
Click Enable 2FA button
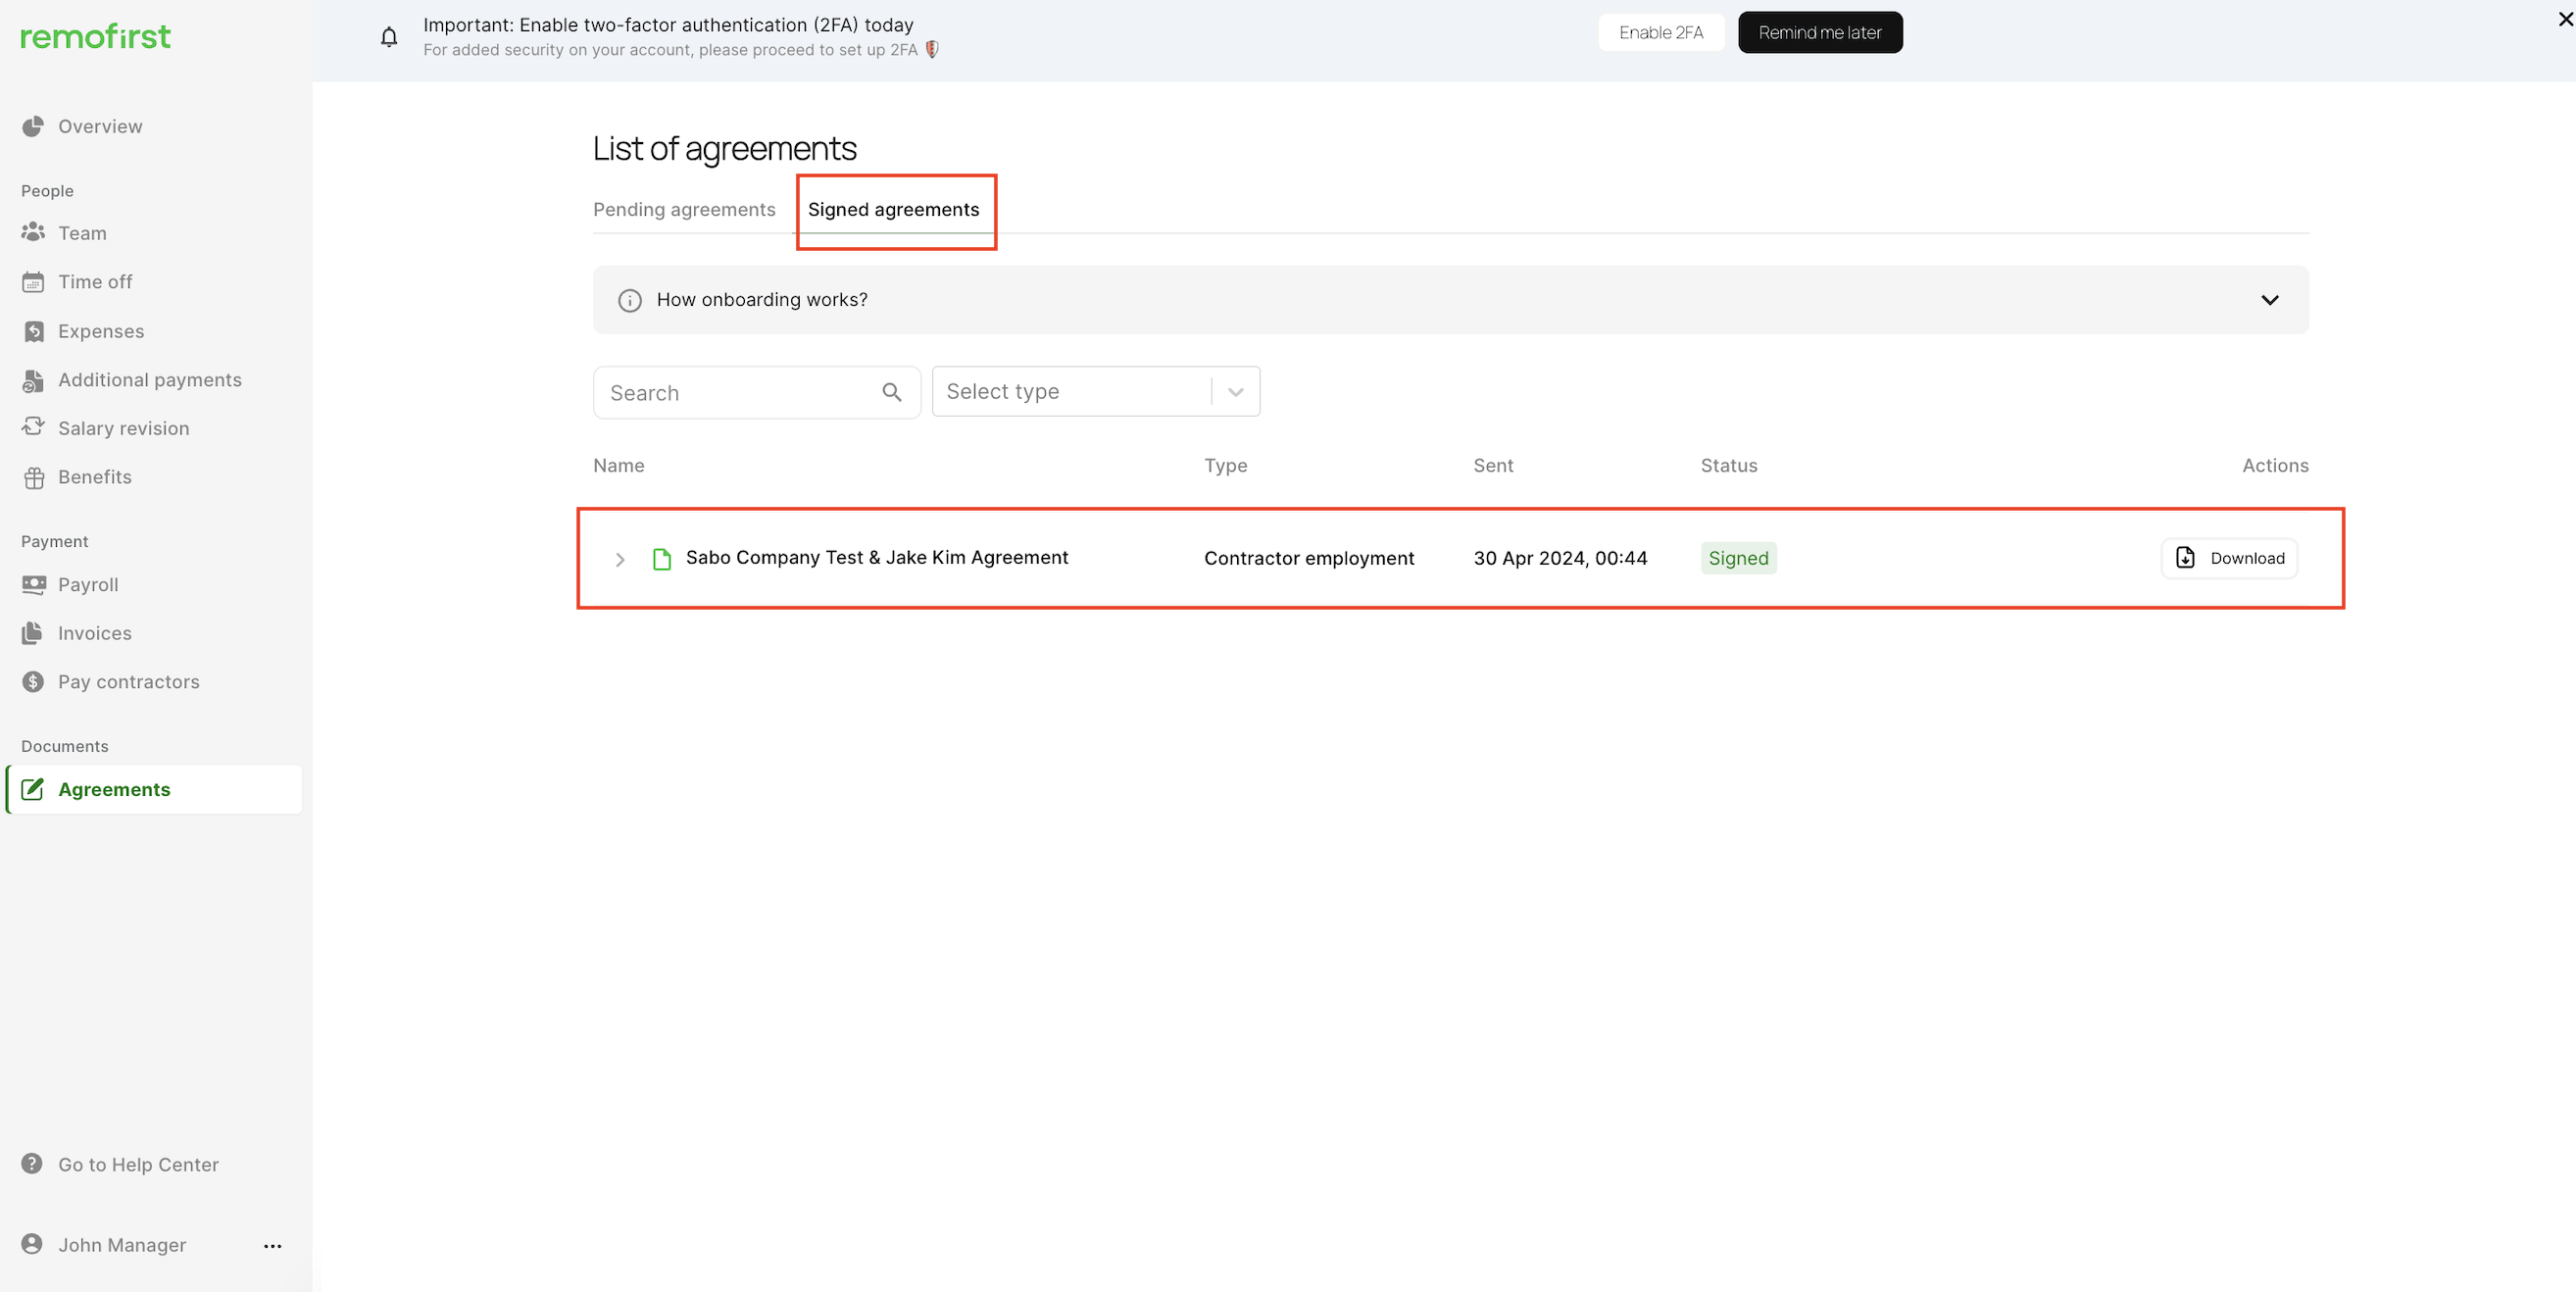[1660, 32]
